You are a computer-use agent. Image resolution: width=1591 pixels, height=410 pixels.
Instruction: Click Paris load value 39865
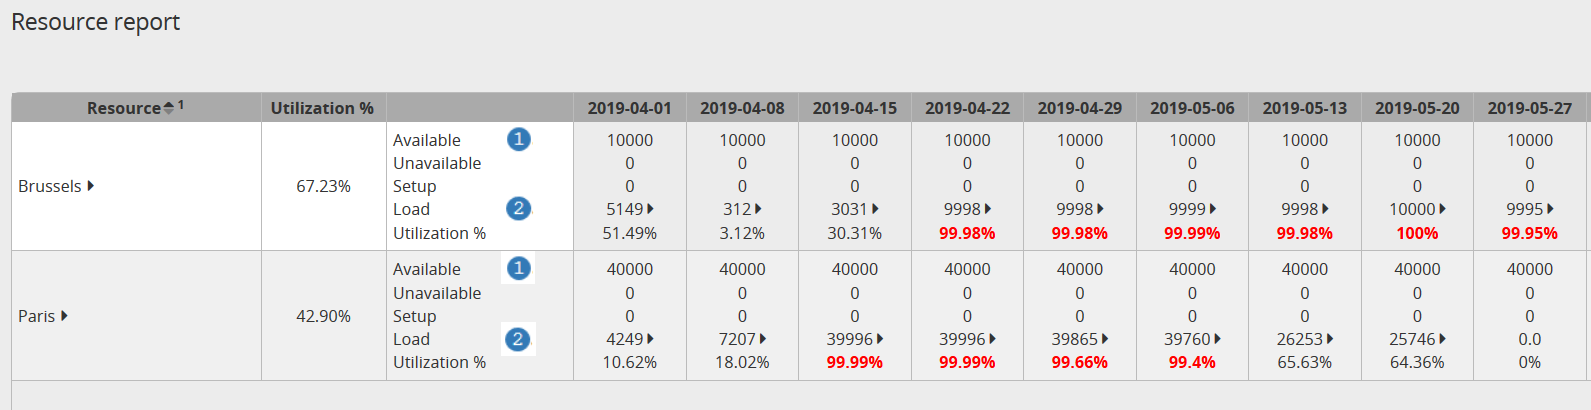pos(1074,339)
